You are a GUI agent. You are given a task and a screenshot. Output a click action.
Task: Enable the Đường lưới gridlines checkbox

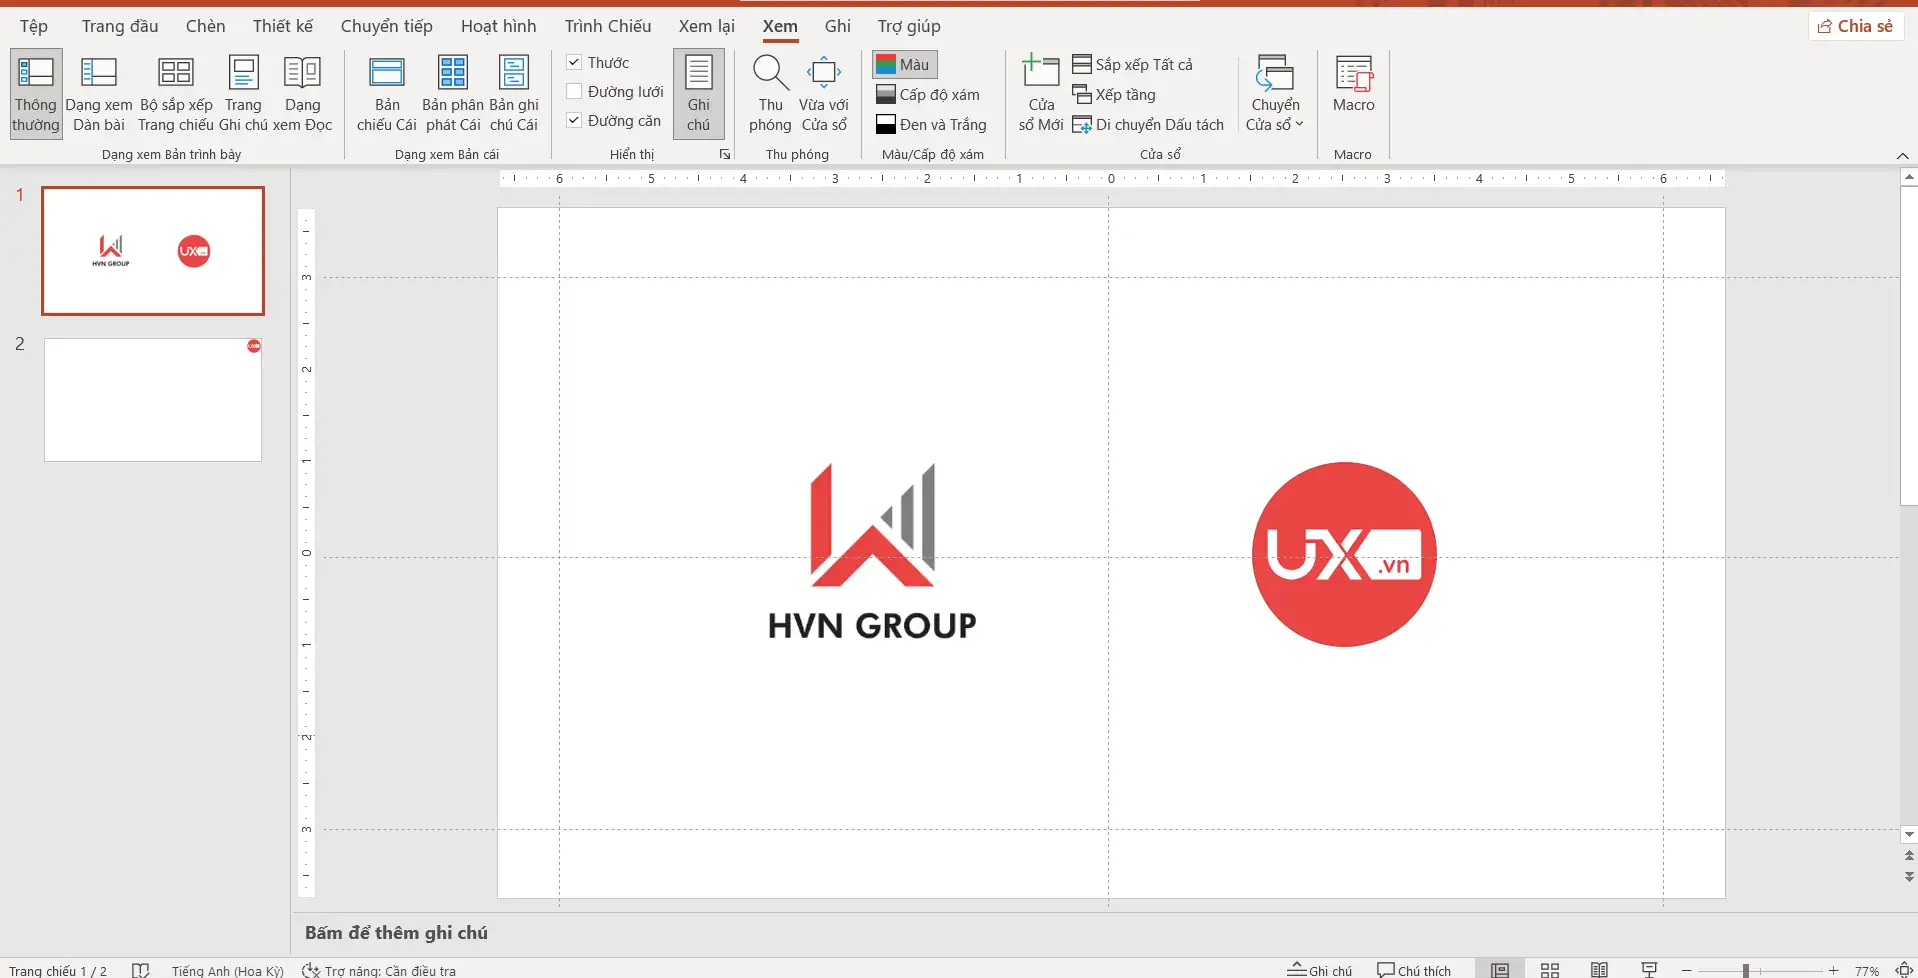[574, 92]
